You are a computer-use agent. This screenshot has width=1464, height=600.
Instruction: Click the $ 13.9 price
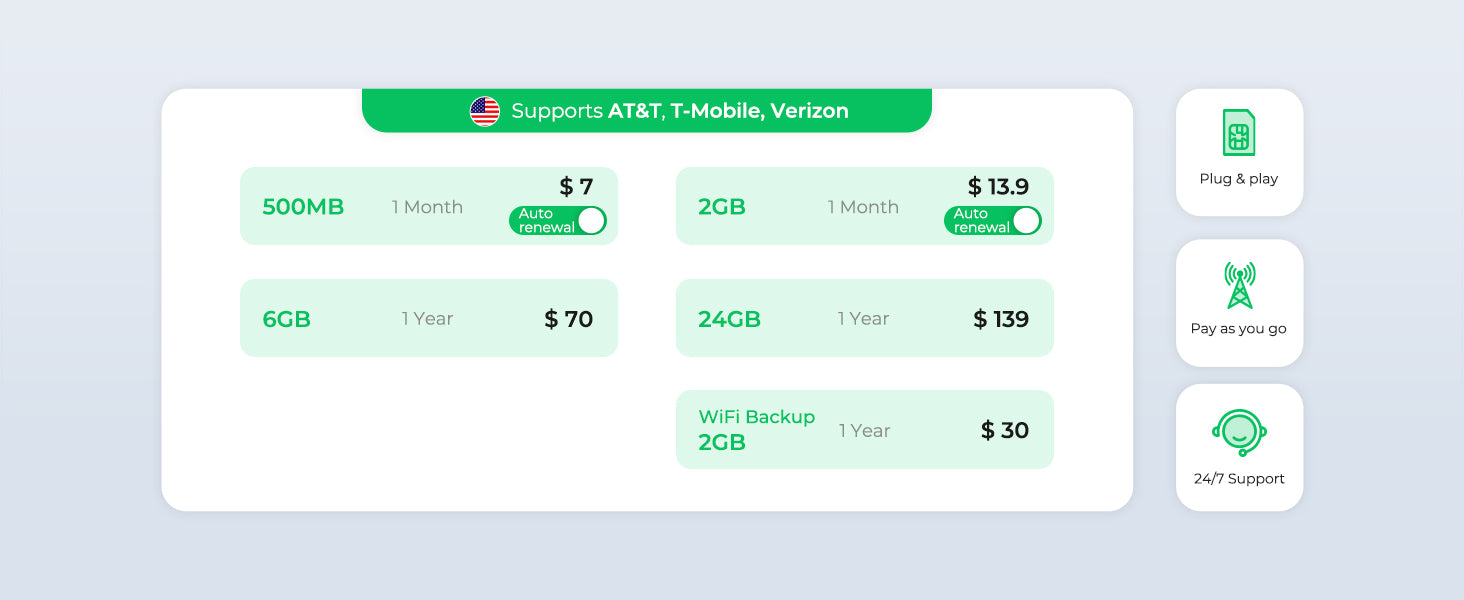tap(998, 187)
